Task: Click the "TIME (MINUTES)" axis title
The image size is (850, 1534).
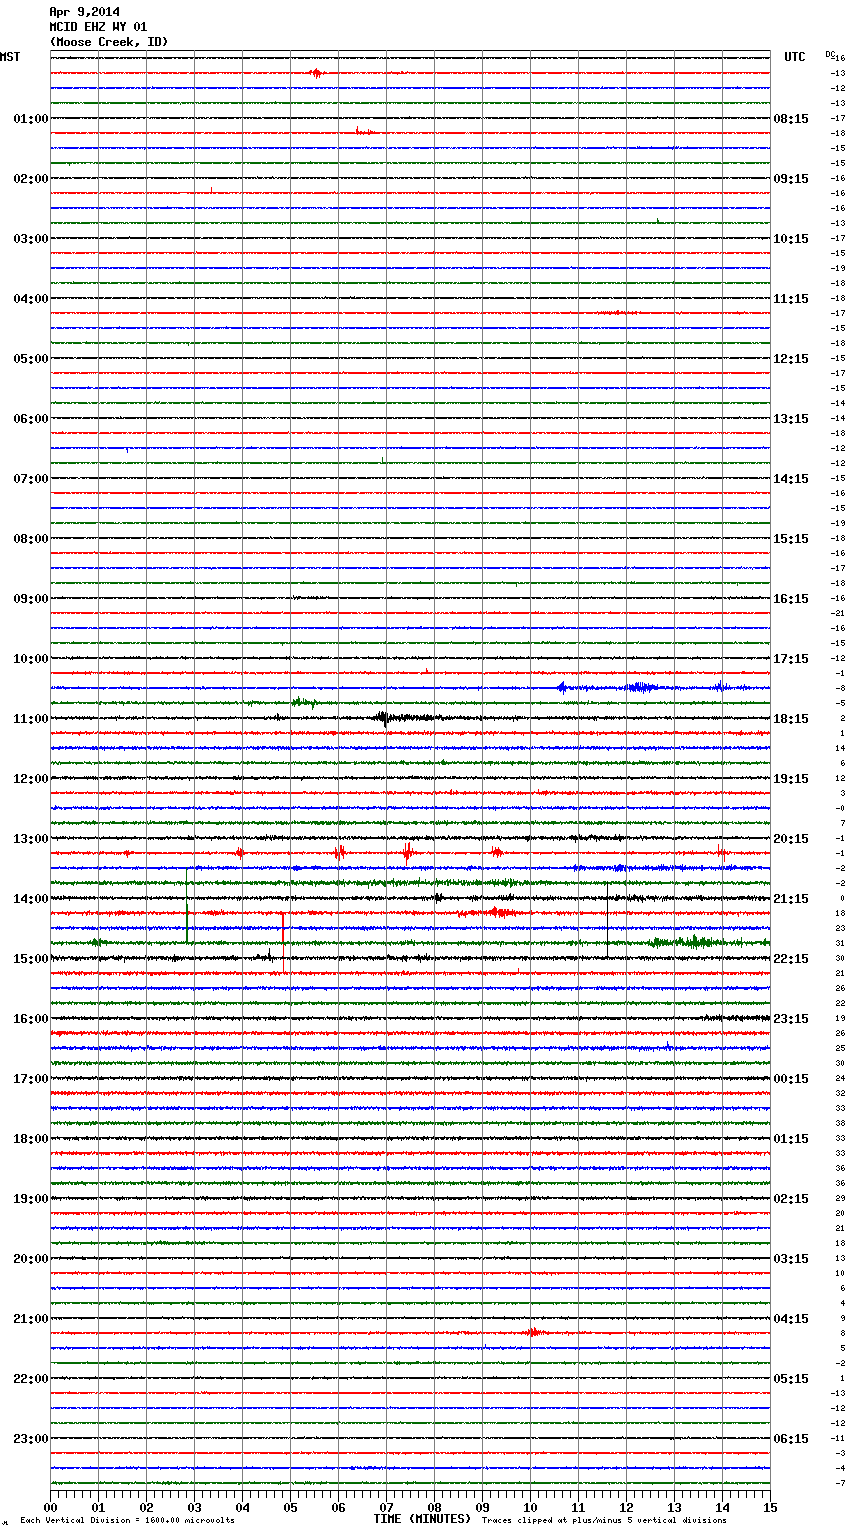Action: pos(422,1519)
